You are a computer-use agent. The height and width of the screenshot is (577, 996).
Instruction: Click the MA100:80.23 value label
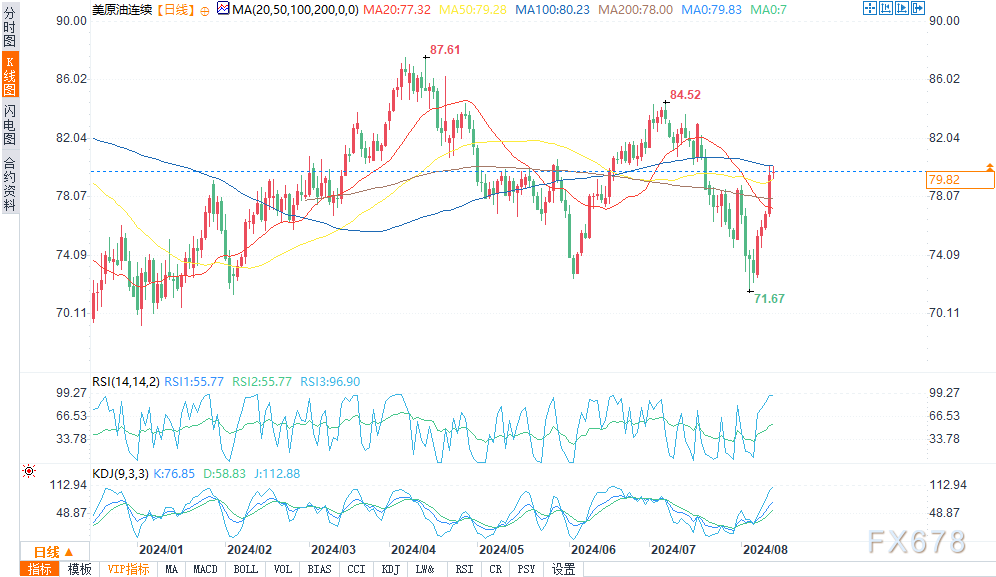pos(552,10)
